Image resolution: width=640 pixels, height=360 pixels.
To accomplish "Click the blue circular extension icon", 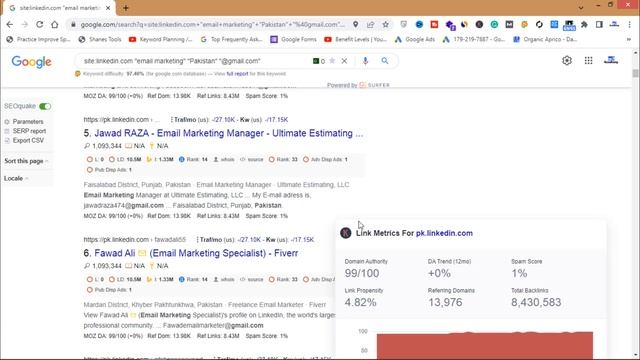I will [x=419, y=24].
